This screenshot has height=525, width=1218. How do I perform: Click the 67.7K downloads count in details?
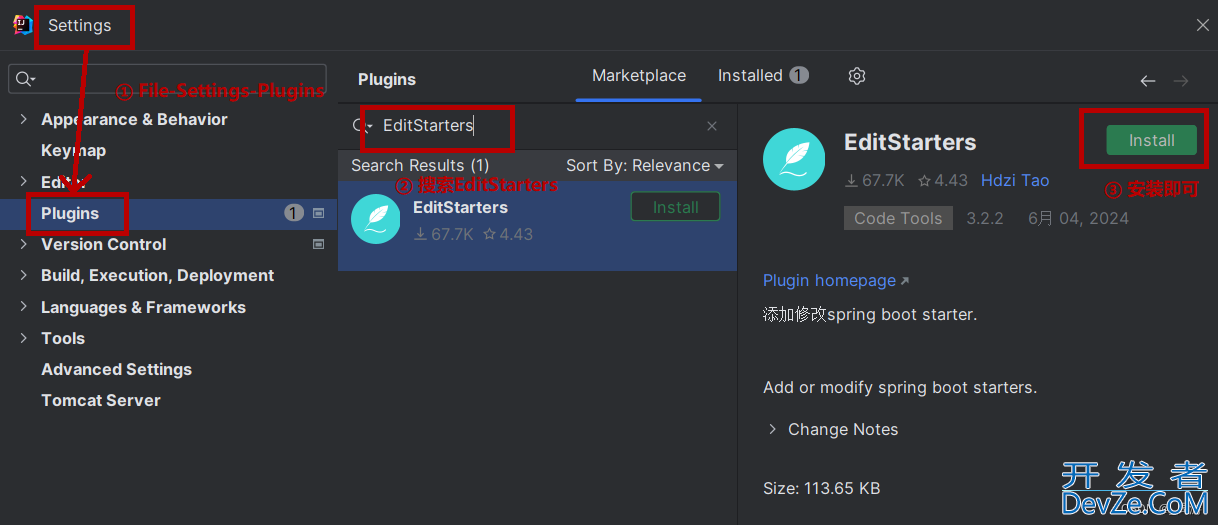875,180
